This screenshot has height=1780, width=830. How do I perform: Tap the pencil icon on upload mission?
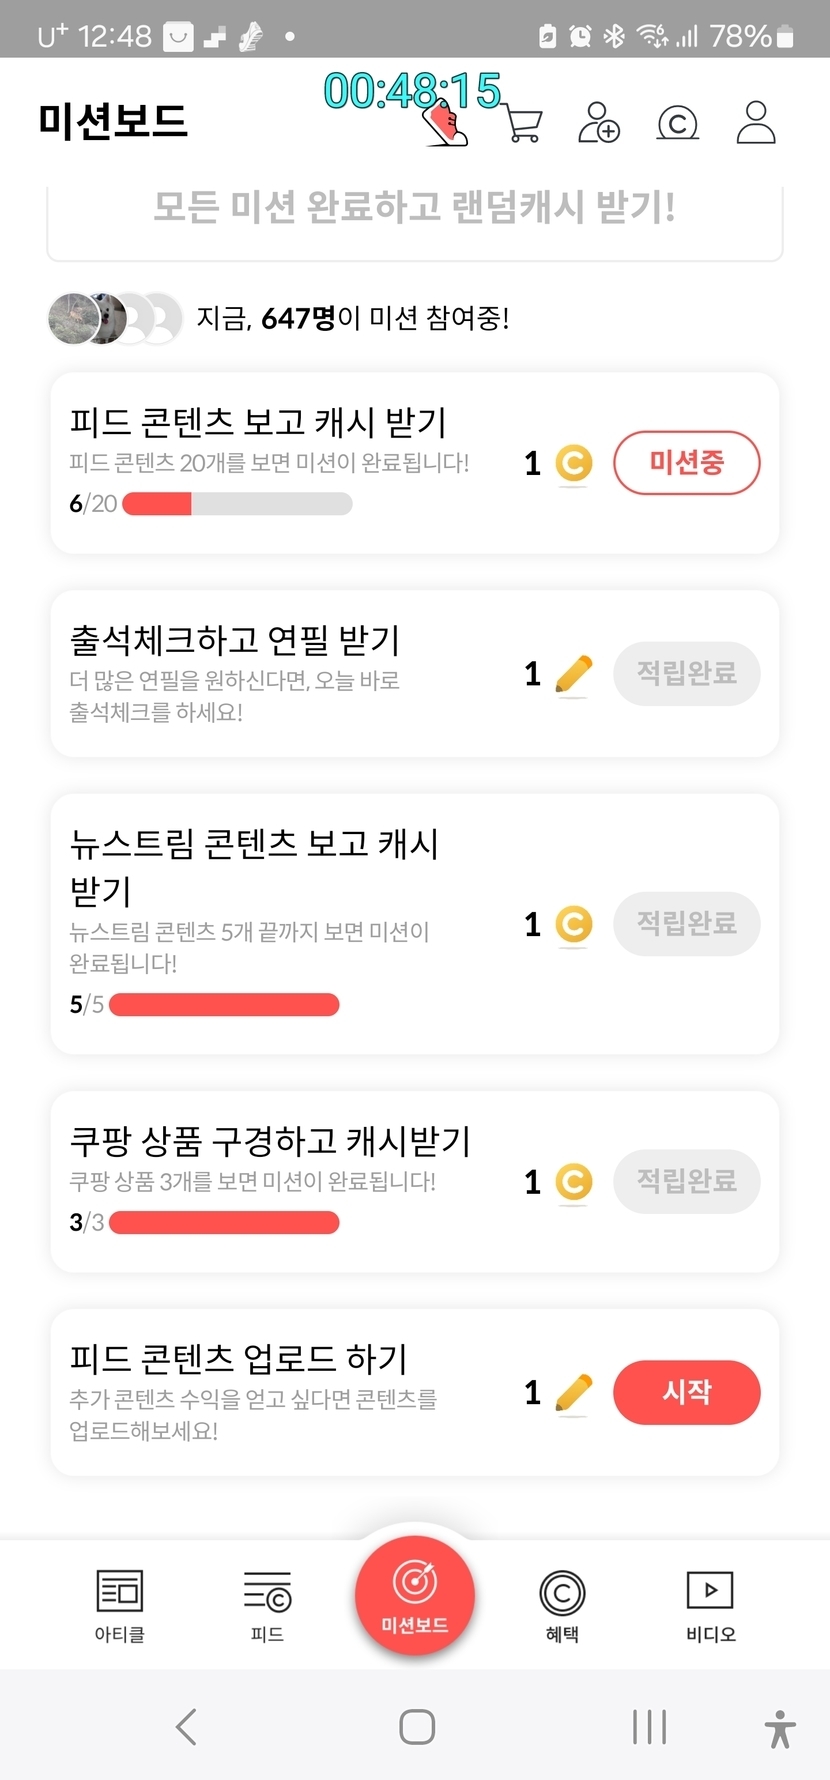point(573,1392)
